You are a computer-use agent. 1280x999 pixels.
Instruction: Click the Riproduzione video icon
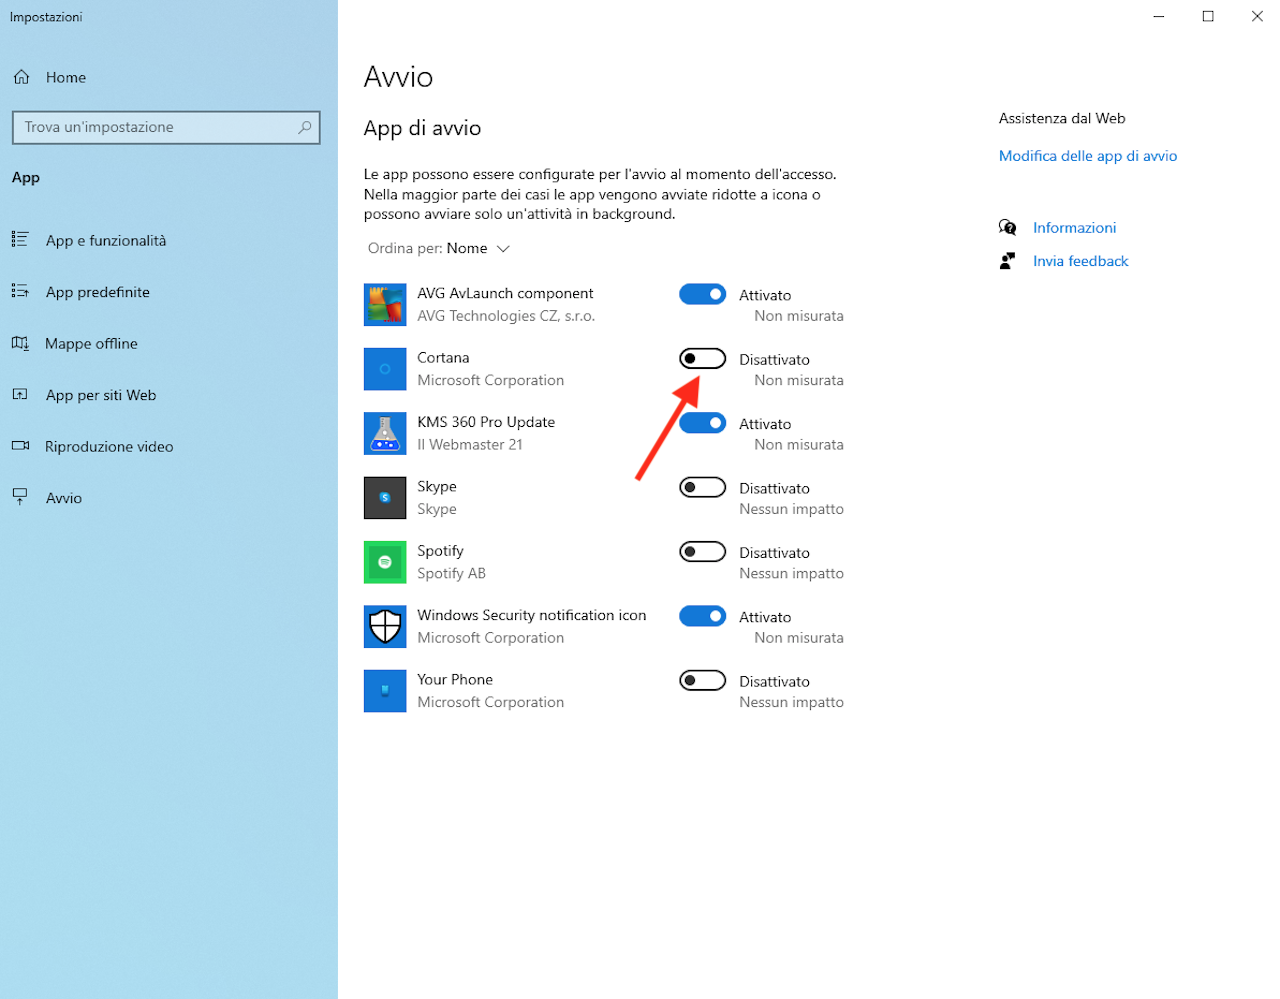[x=20, y=446]
